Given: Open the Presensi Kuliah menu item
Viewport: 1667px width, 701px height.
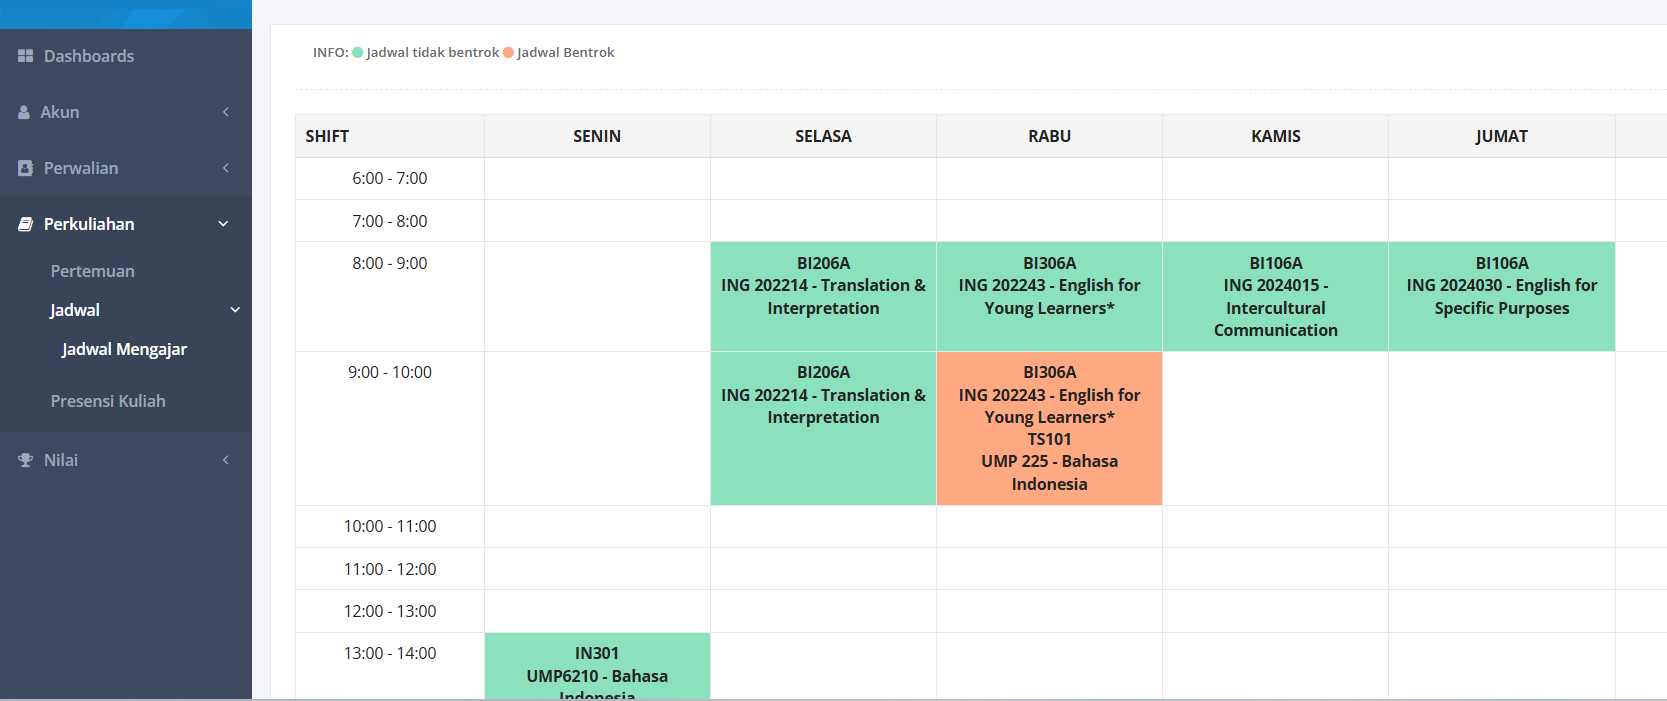Looking at the screenshot, I should (x=108, y=401).
